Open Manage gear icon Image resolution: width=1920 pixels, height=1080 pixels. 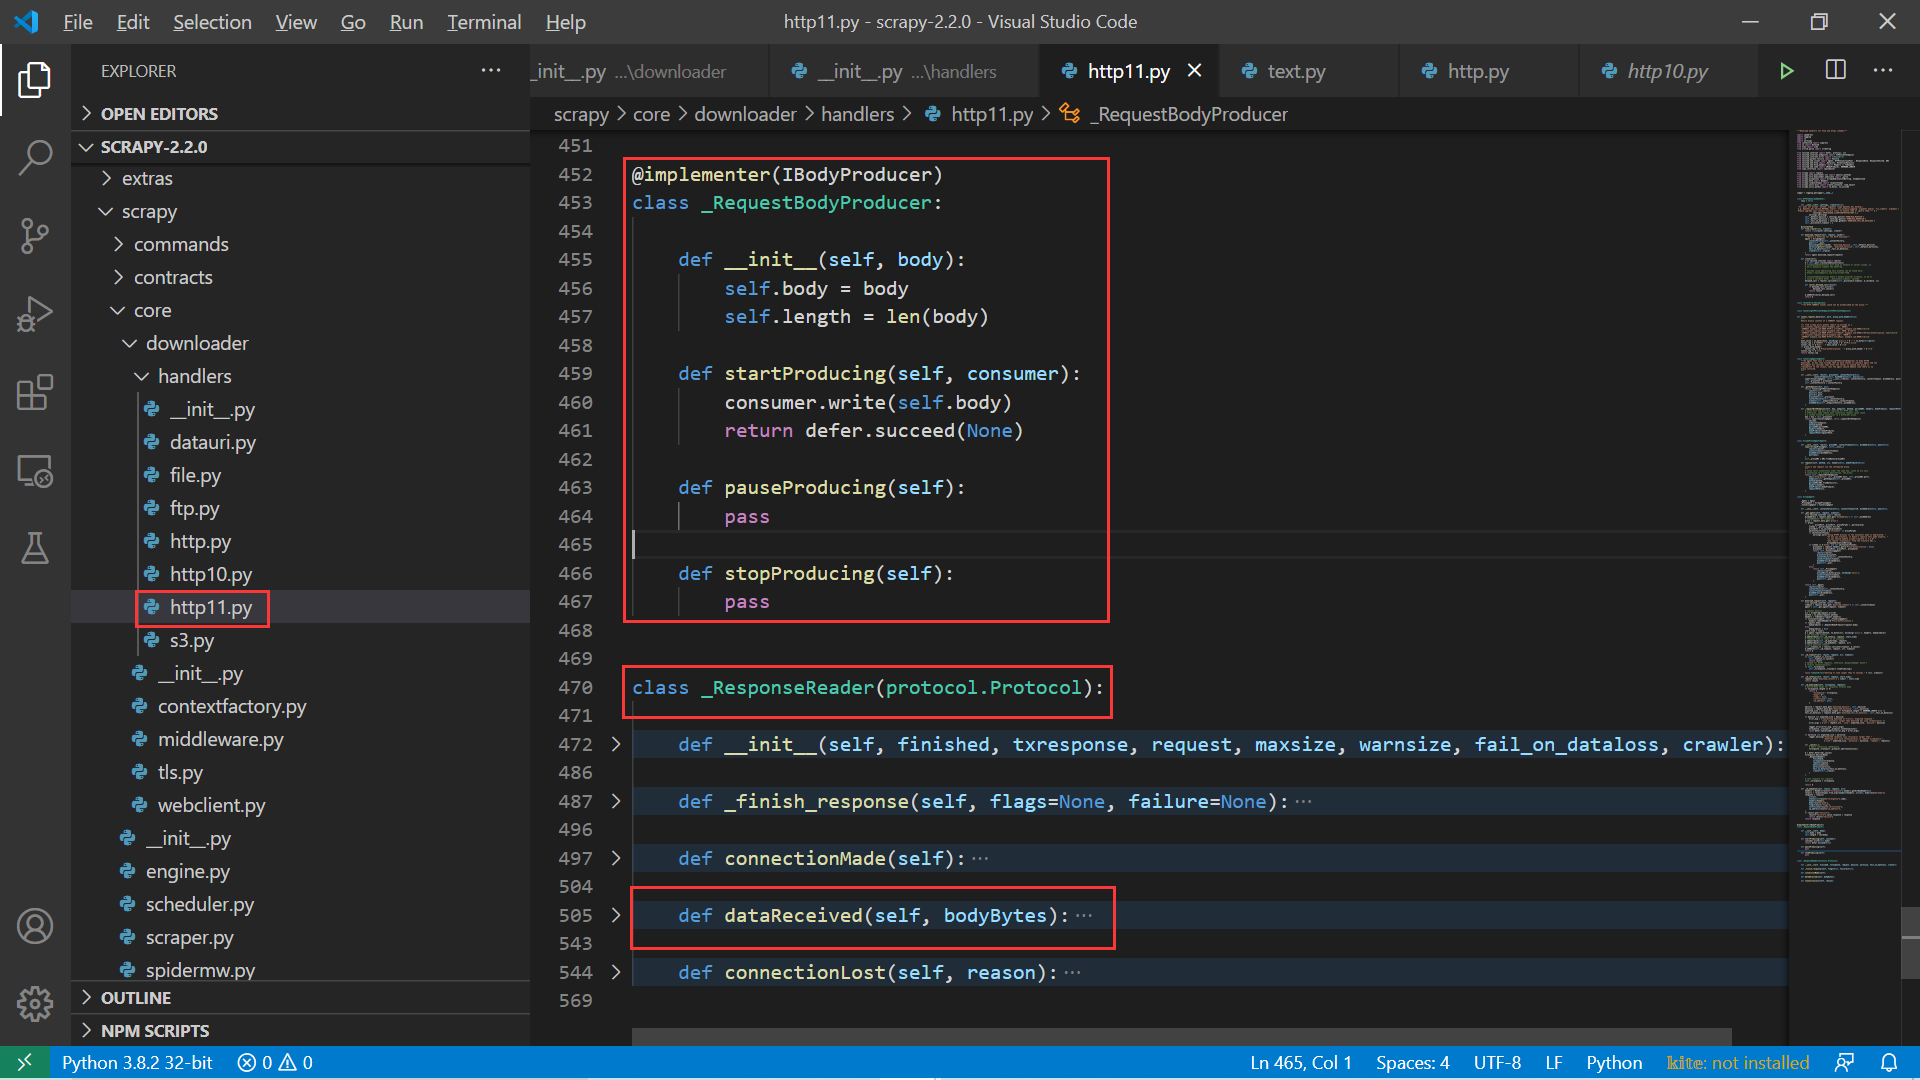[x=35, y=1003]
